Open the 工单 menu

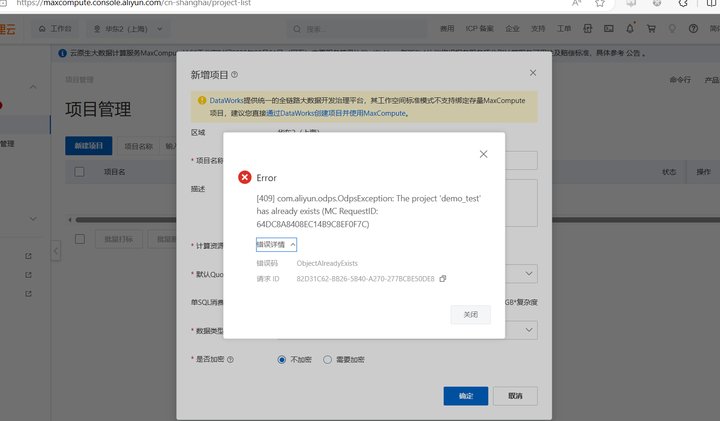pos(563,28)
